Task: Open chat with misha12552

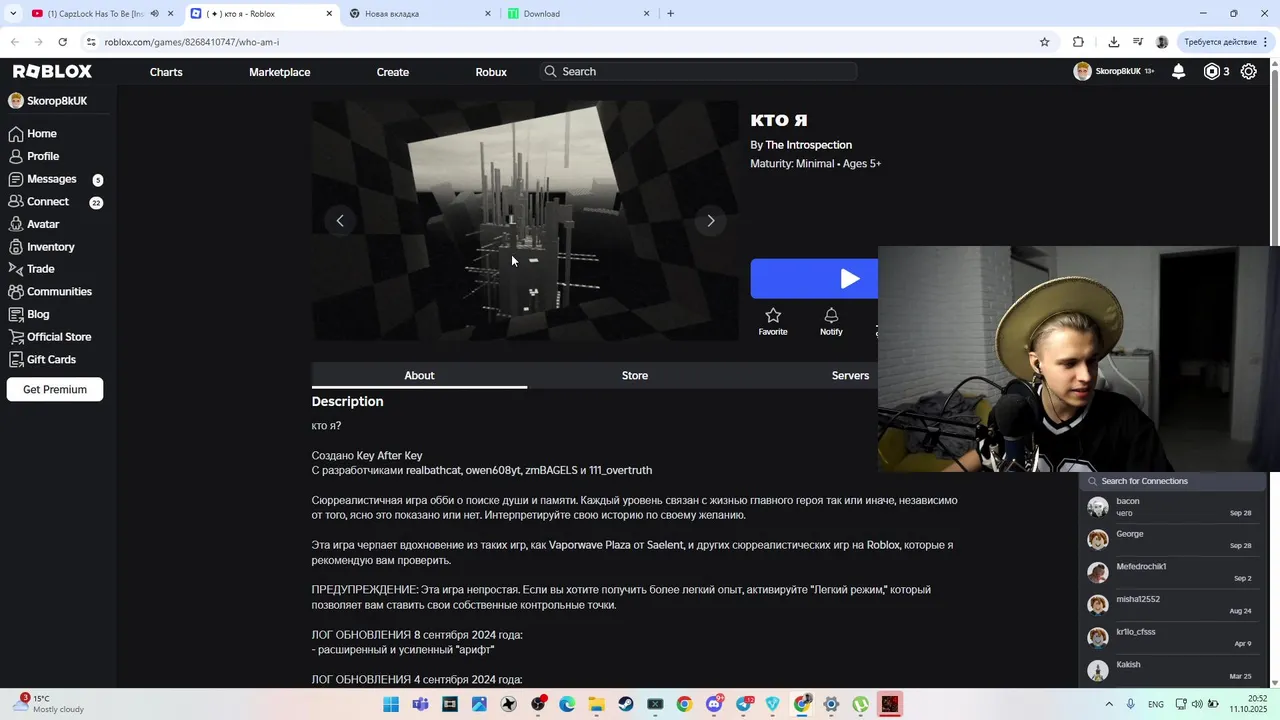Action: click(x=1172, y=605)
